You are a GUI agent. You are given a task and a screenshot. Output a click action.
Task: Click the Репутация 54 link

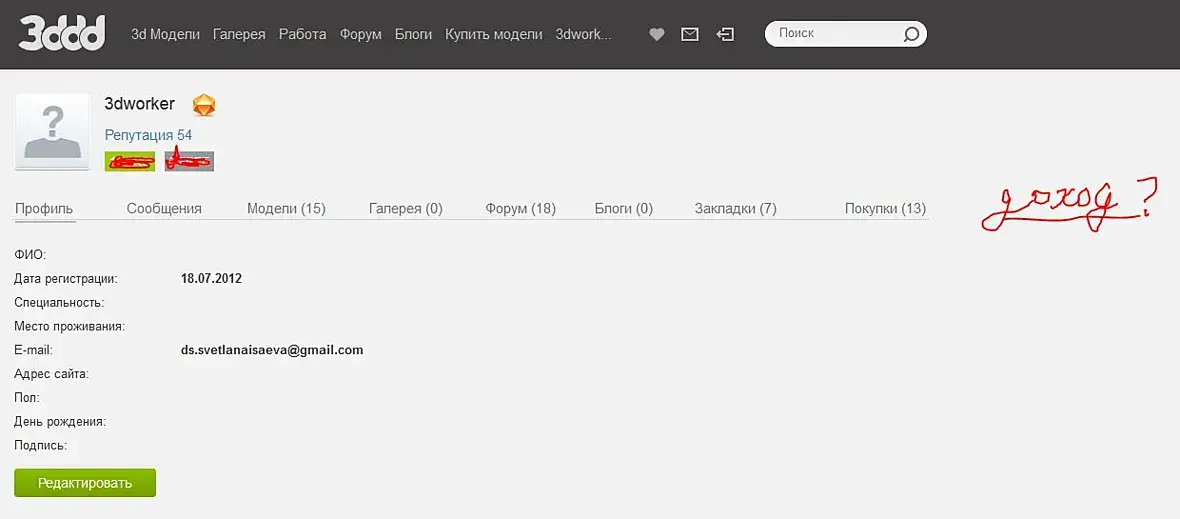[148, 135]
